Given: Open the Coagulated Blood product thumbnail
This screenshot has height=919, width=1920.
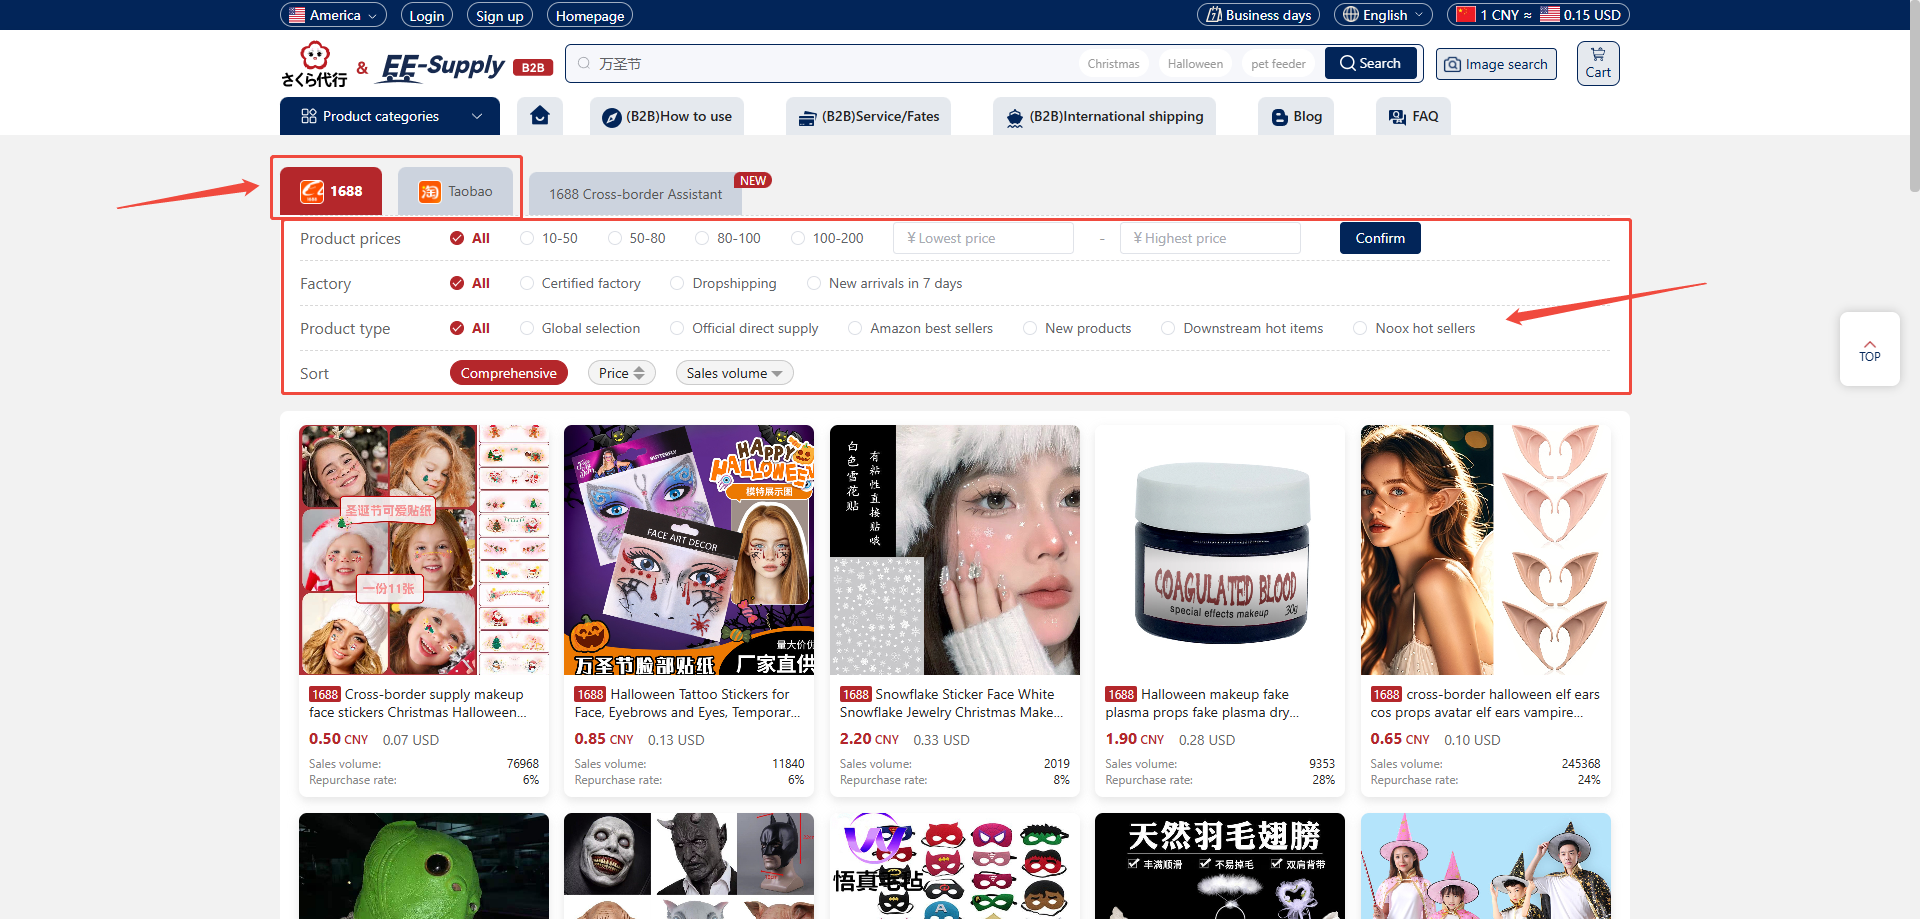Looking at the screenshot, I should (1220, 550).
